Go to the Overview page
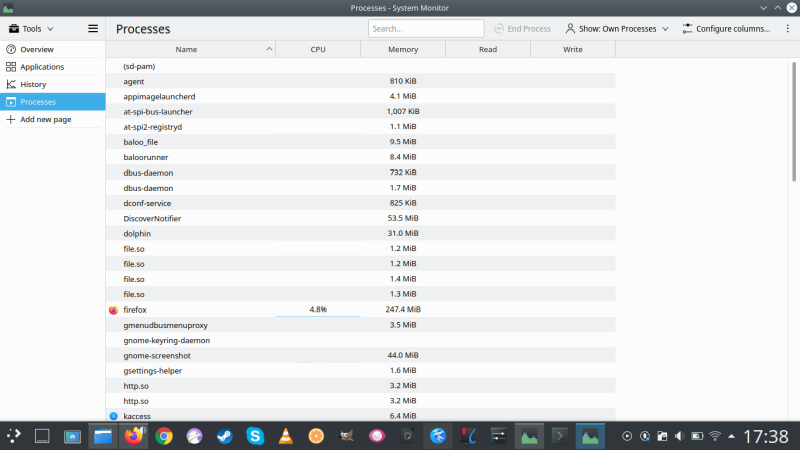This screenshot has width=800, height=450. [53, 49]
